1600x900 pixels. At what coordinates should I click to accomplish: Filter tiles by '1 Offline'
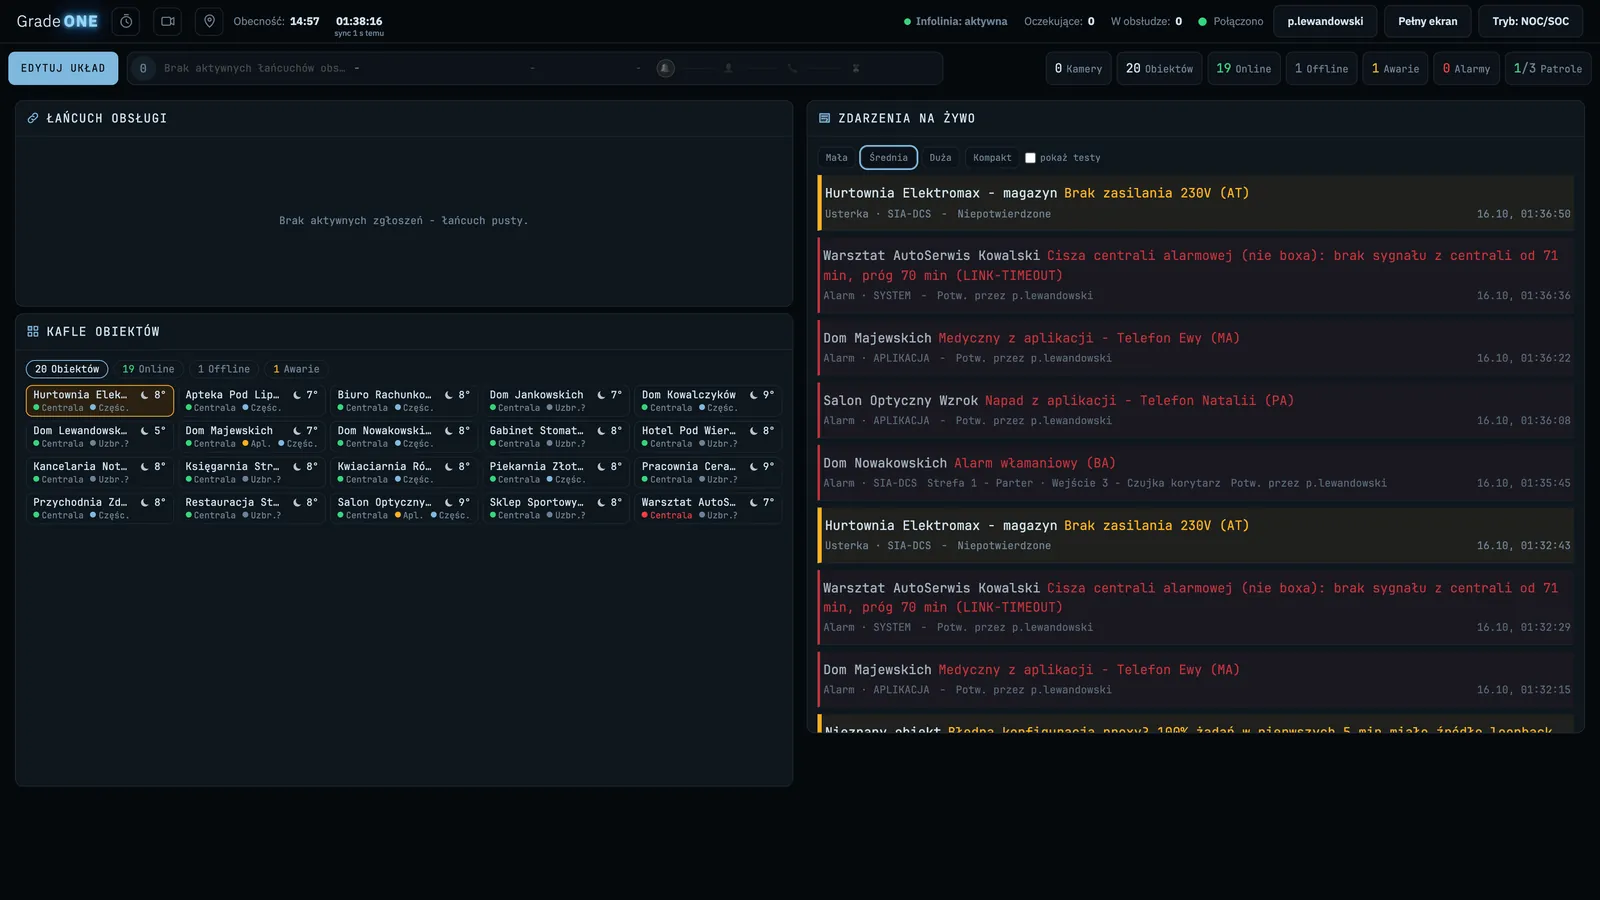pos(224,369)
